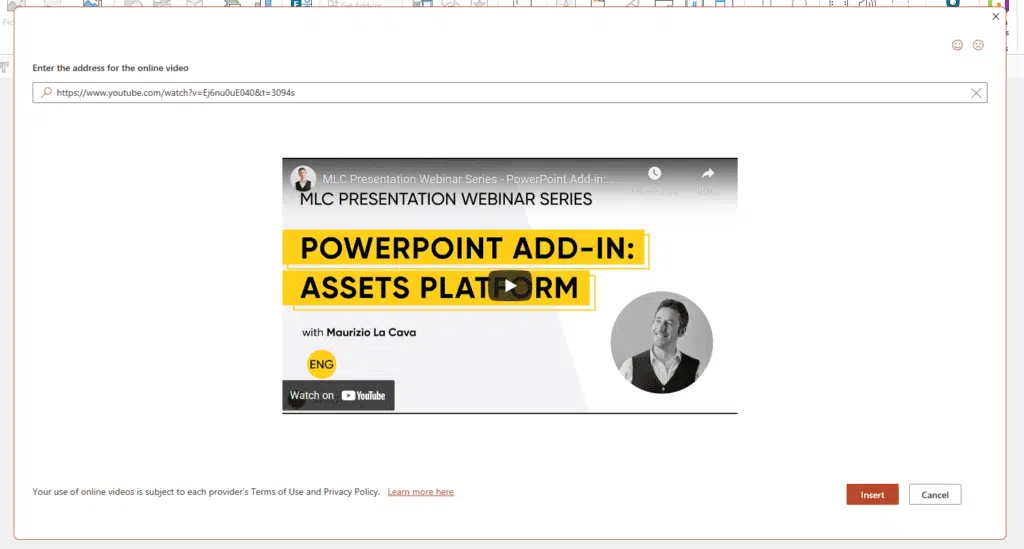Click the presenter's circular photo in preview

pos(661,343)
